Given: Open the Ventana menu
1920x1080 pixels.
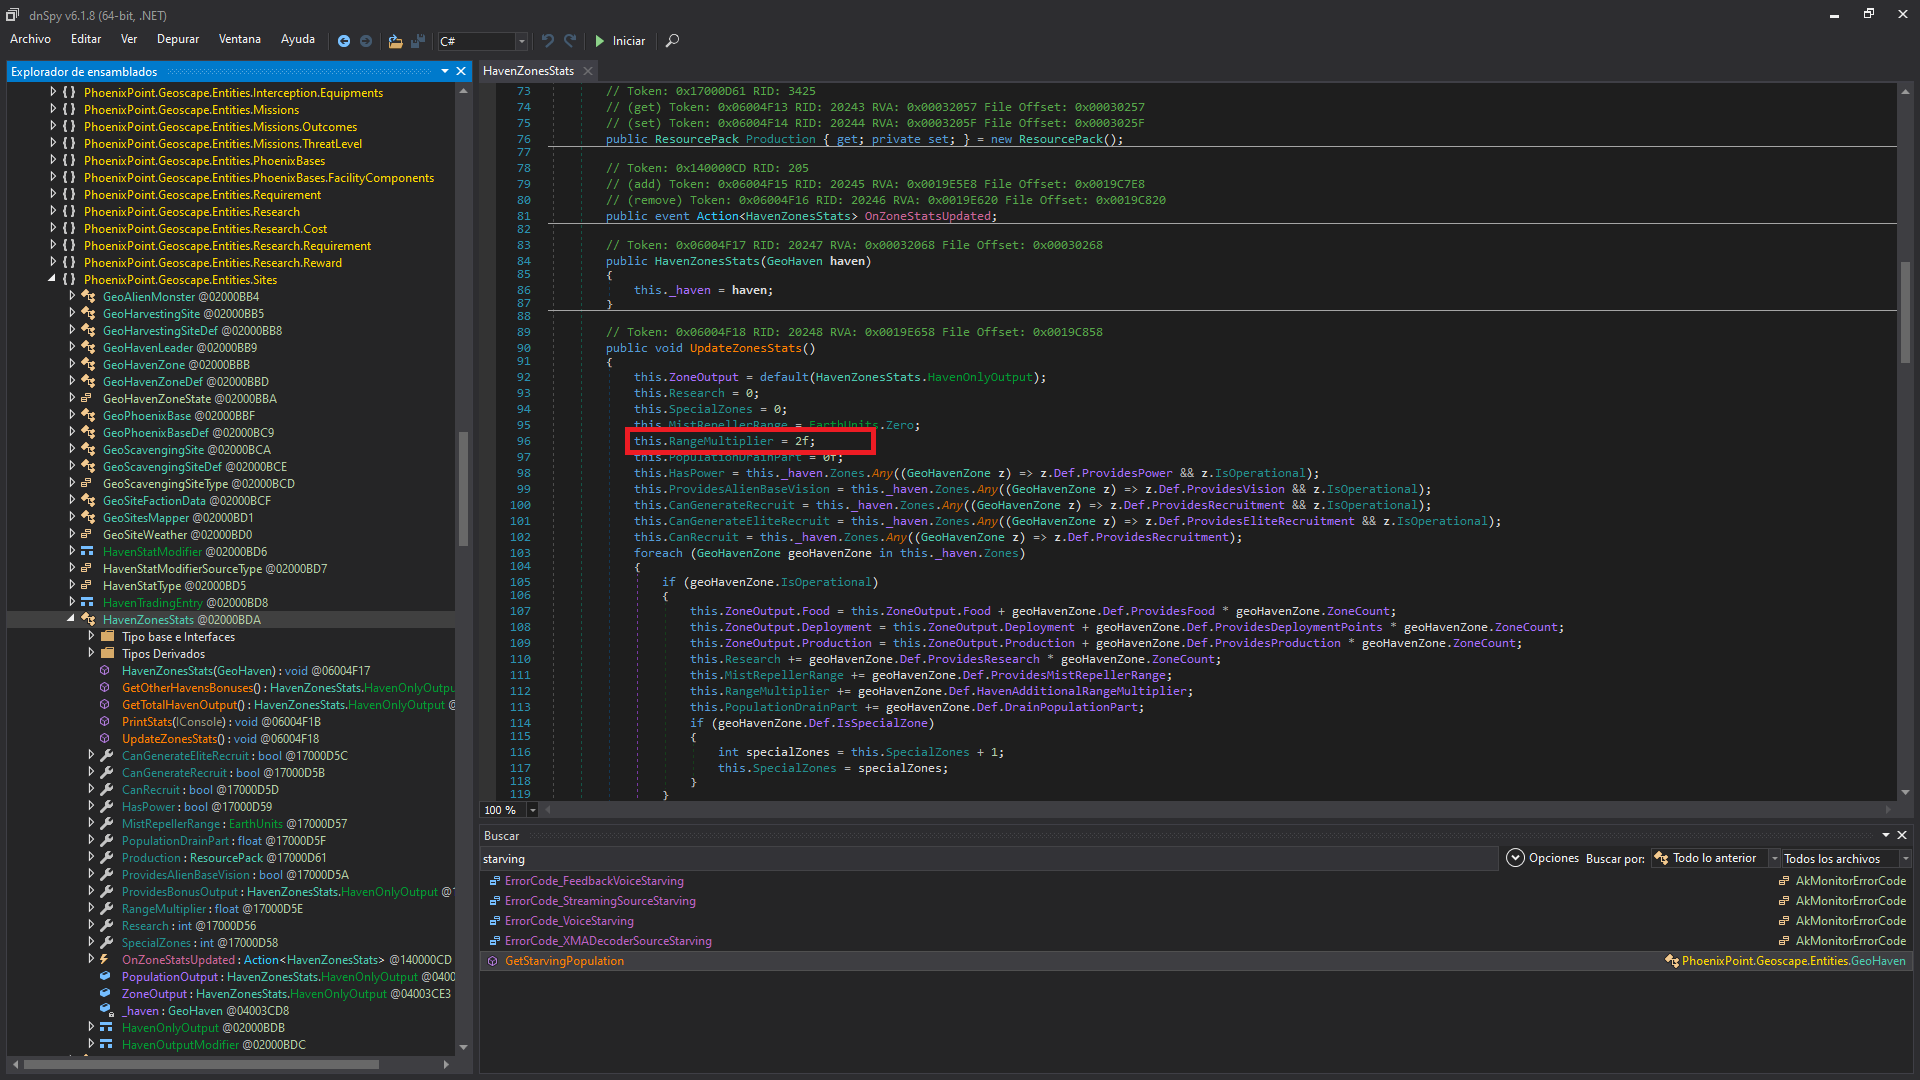Looking at the screenshot, I should pos(240,39).
